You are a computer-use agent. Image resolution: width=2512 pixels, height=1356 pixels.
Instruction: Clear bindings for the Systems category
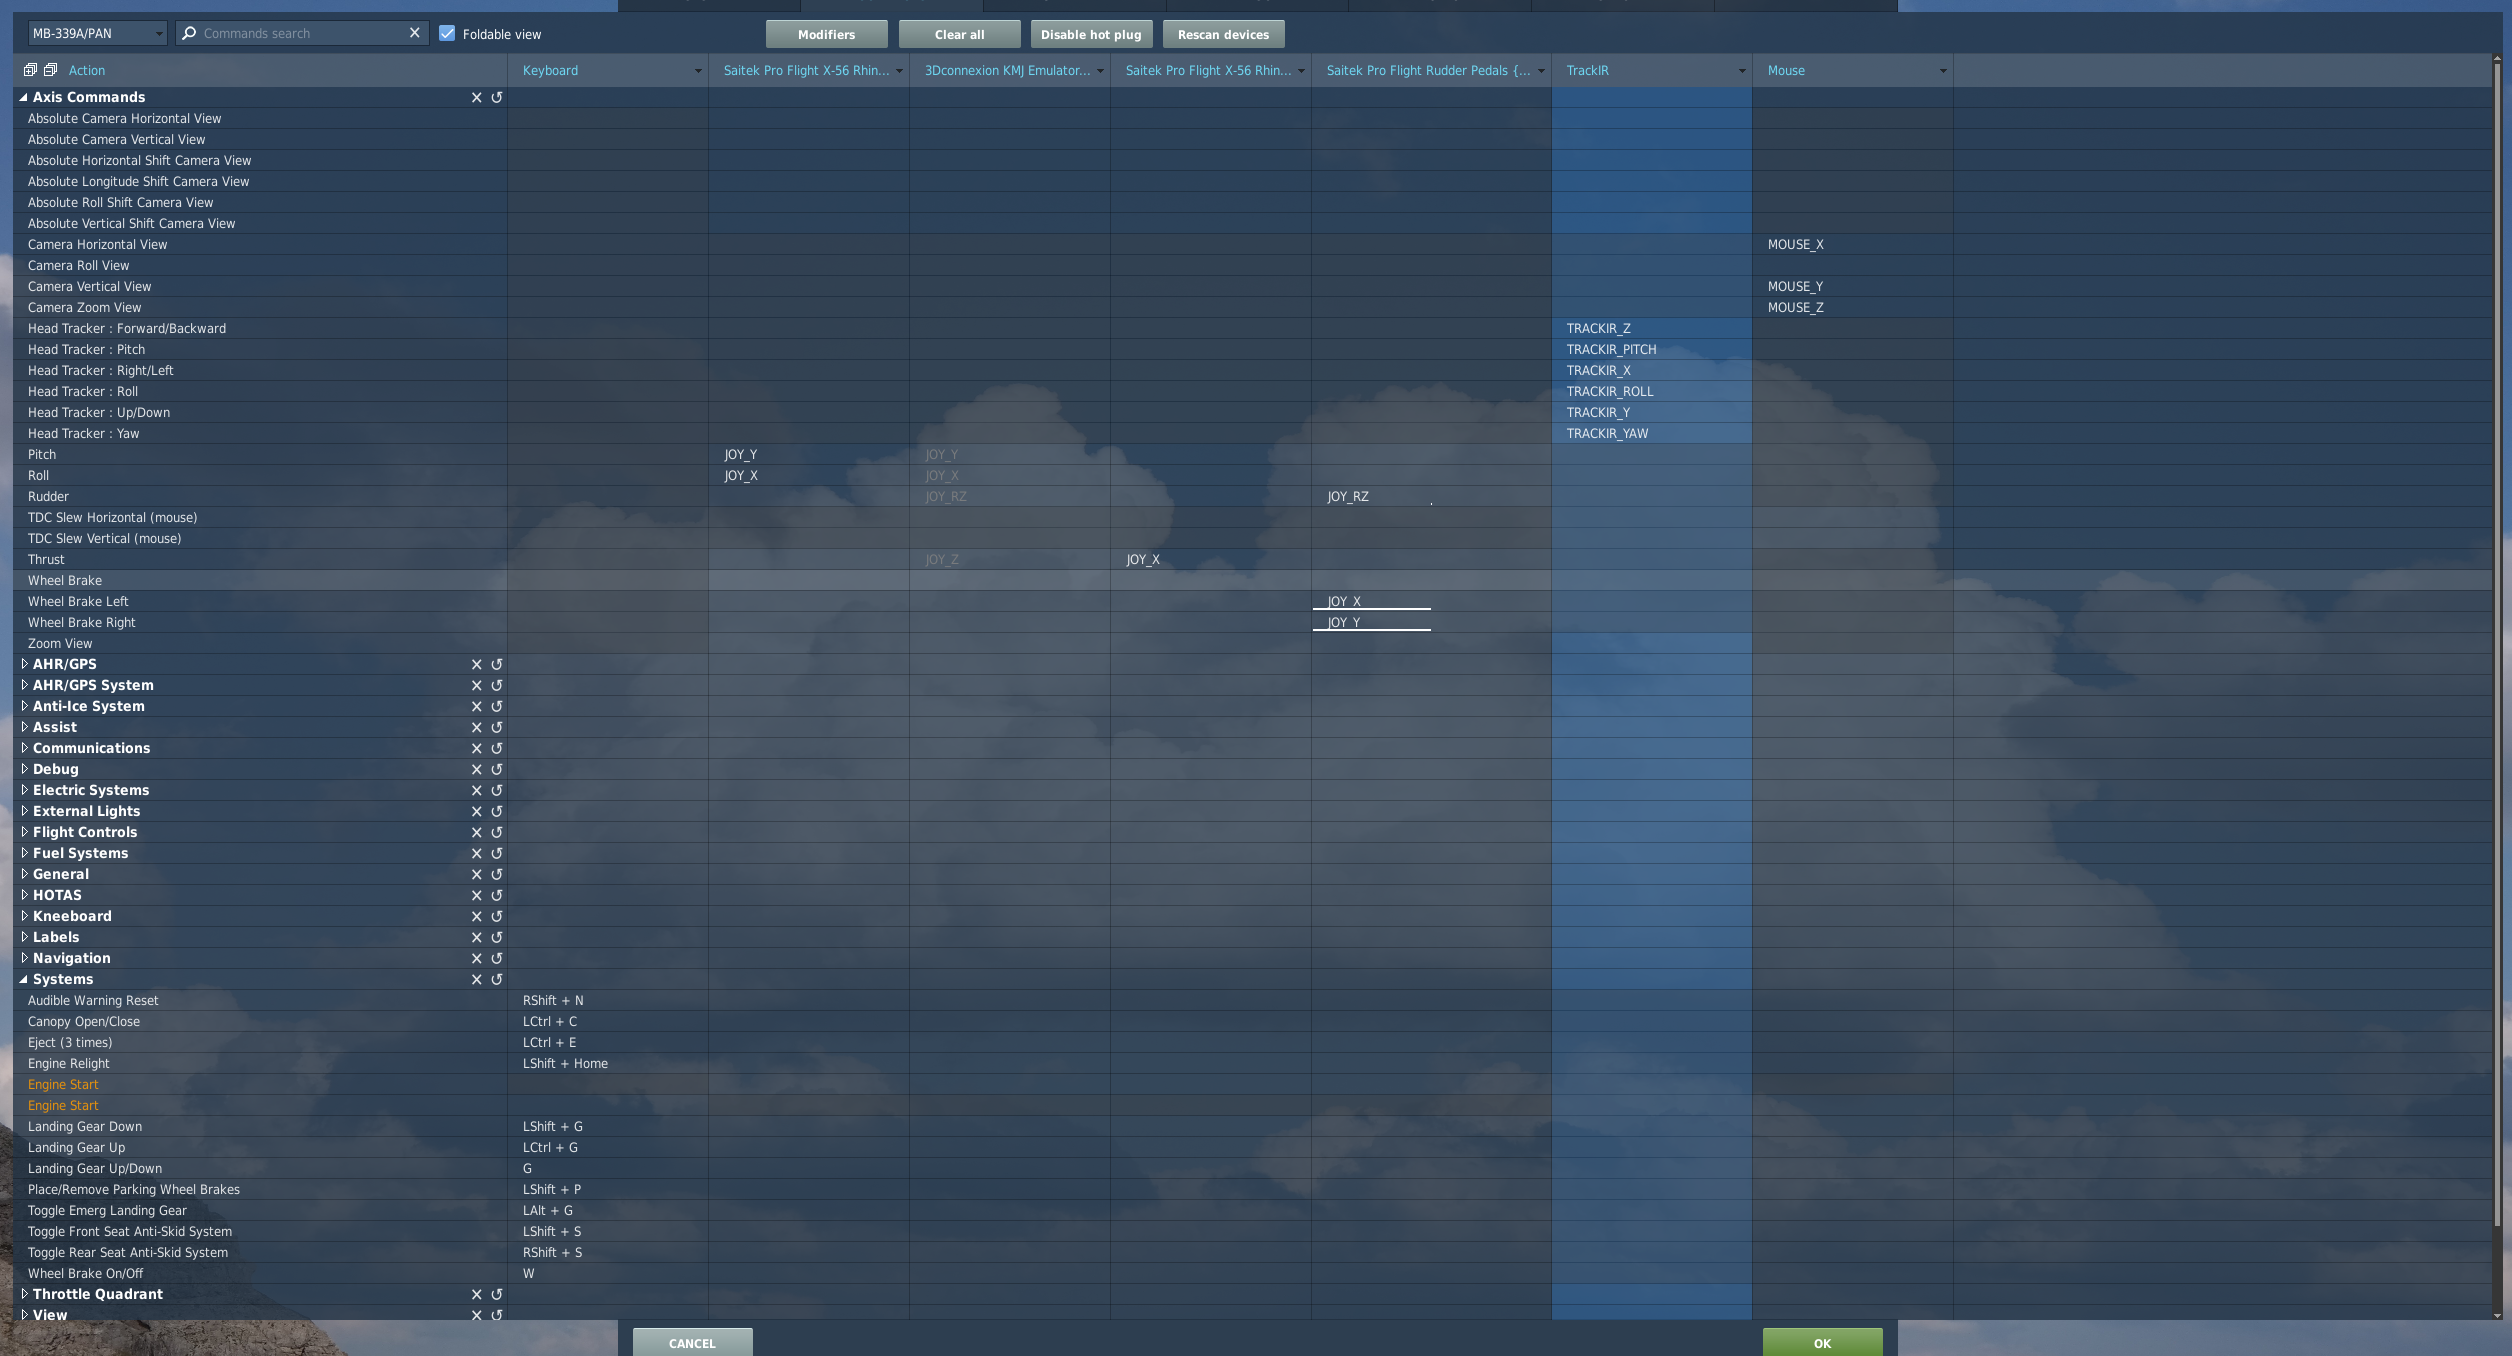pos(476,979)
